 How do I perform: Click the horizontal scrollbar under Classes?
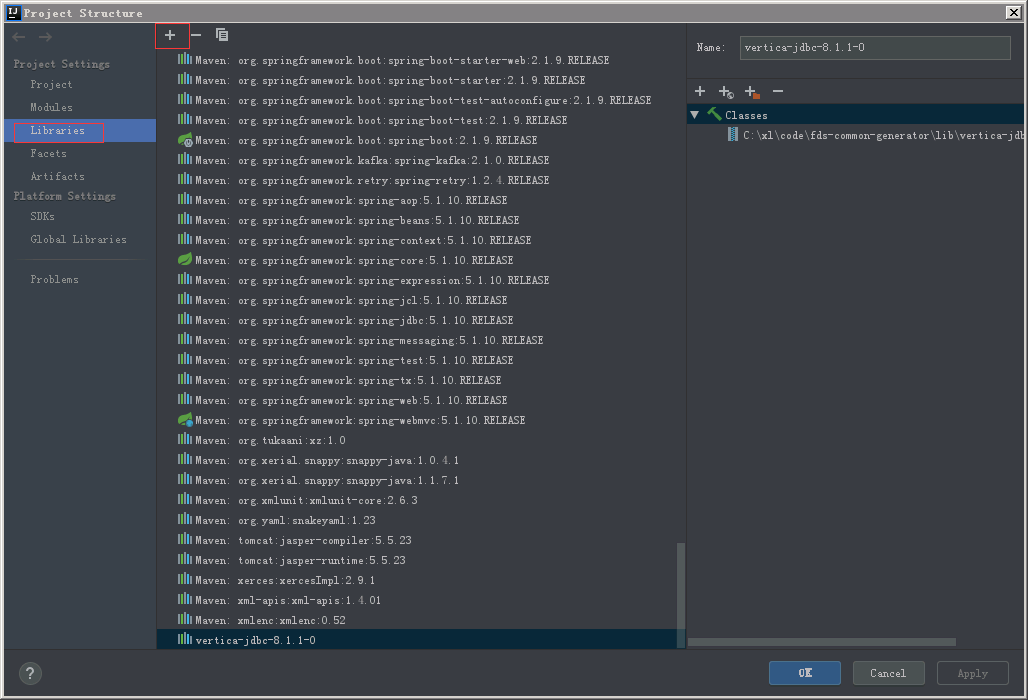(x=821, y=642)
